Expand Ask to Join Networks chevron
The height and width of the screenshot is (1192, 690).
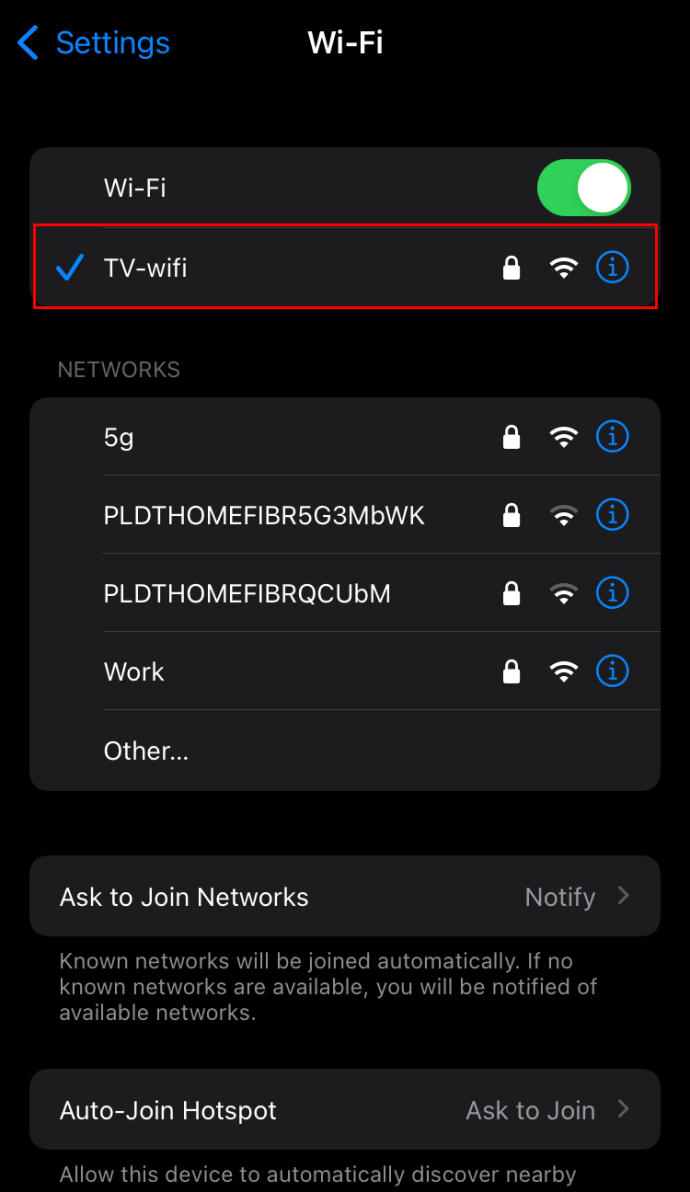point(623,896)
